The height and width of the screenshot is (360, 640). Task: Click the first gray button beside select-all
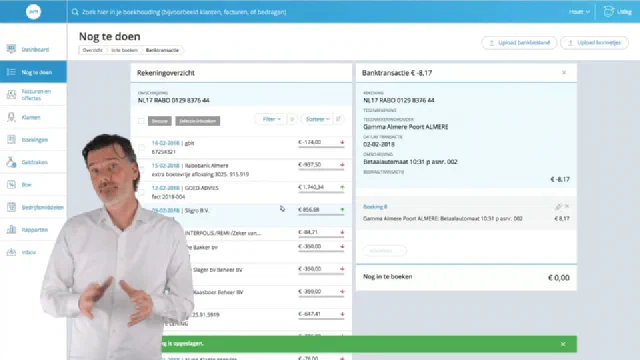(x=160, y=121)
